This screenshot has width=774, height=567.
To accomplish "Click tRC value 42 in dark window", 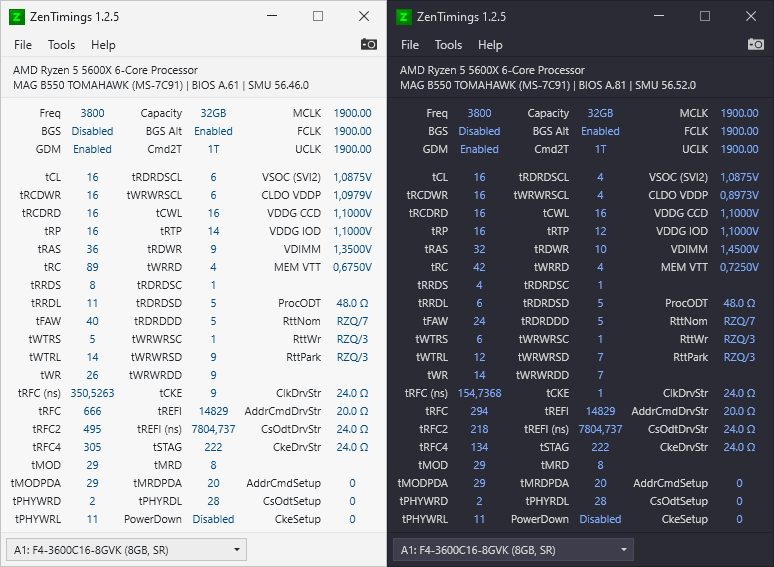I will tap(479, 267).
